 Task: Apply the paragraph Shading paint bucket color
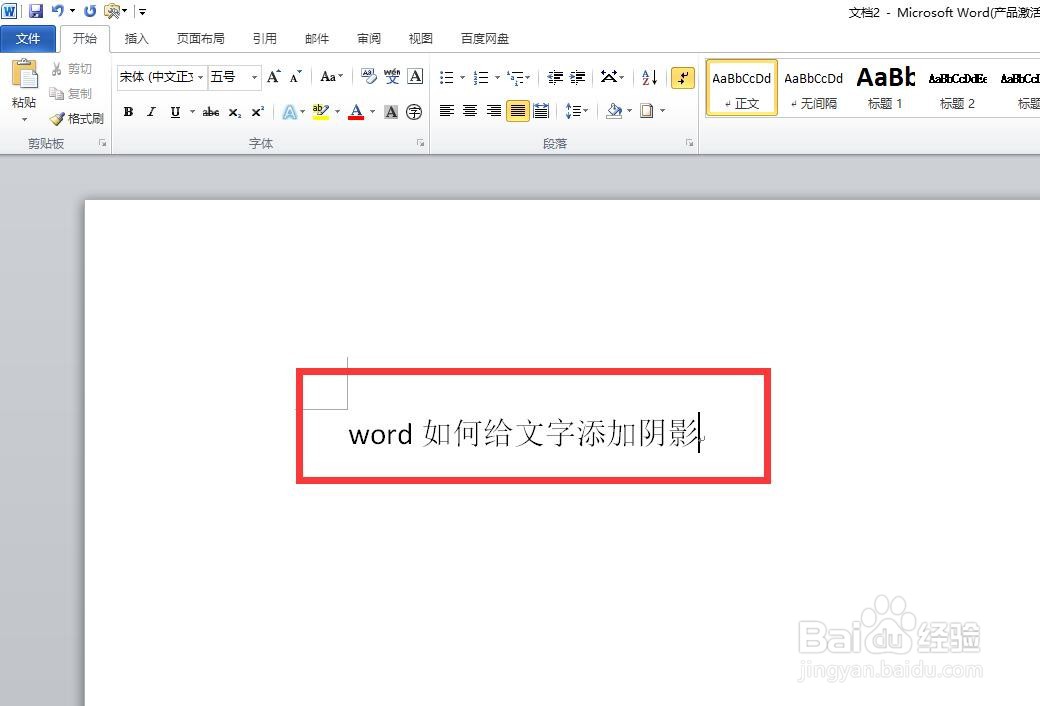click(x=614, y=111)
